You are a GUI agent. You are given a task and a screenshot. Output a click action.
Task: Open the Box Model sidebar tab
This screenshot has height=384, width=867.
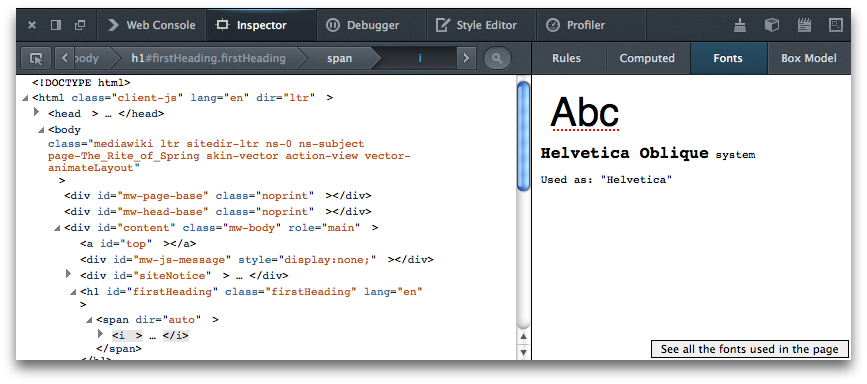pos(808,58)
